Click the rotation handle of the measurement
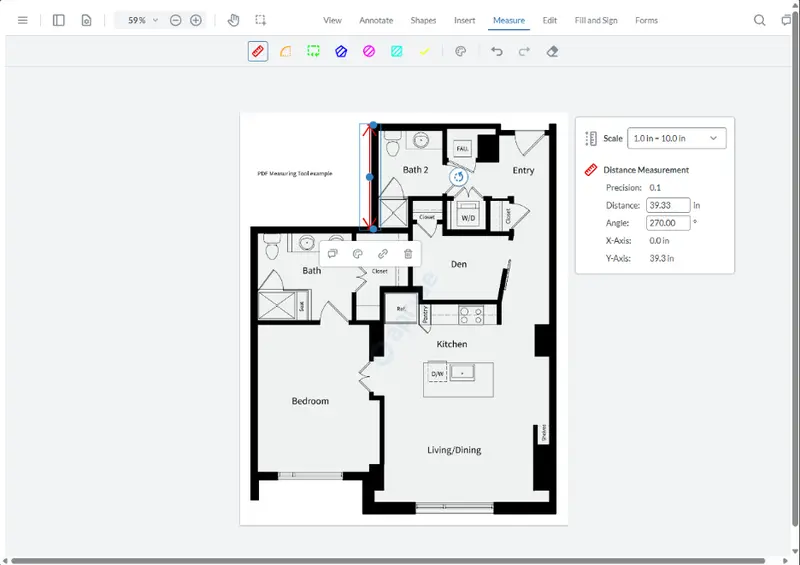The width and height of the screenshot is (800, 565). [459, 177]
